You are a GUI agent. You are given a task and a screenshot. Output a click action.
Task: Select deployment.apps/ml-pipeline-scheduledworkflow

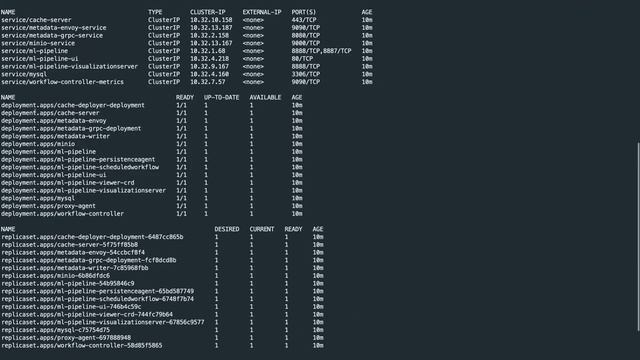point(80,167)
